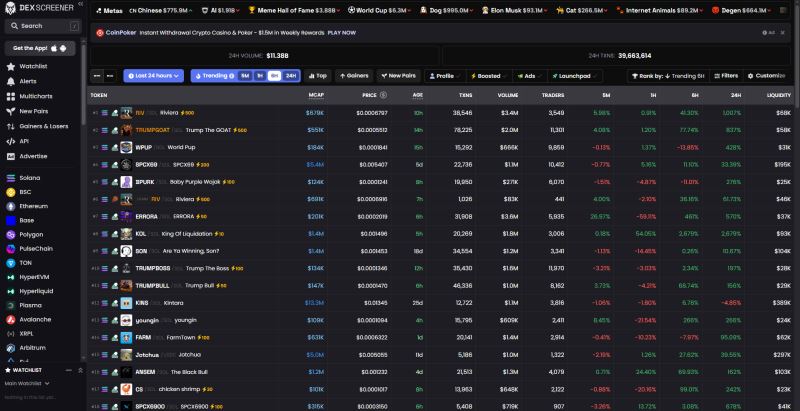Open the Jotchua token row
Viewport: 800px width, 411px height.
click(440, 354)
